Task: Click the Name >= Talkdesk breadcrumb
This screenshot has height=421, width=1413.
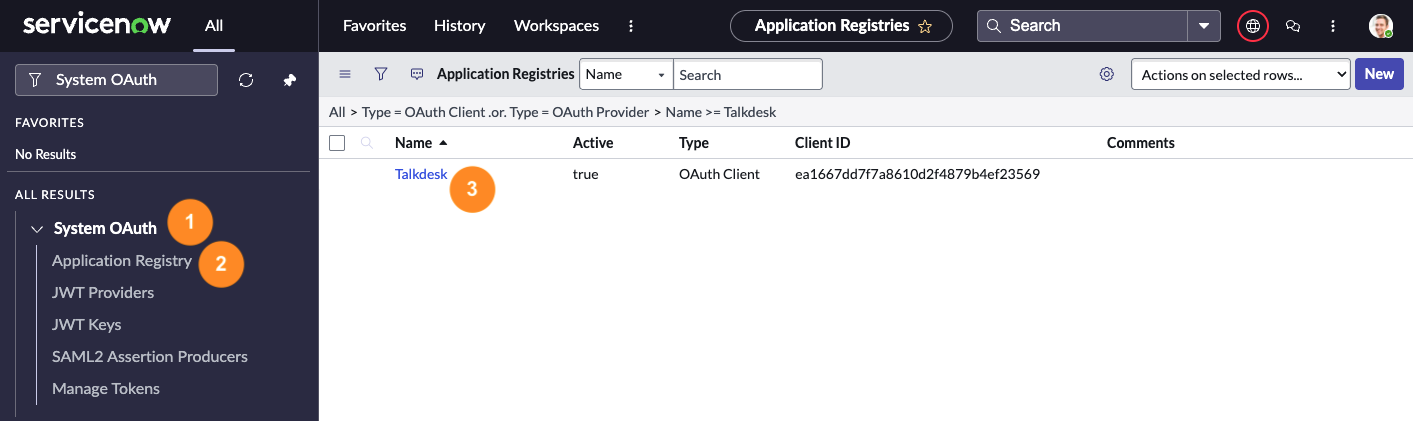Action: (x=721, y=112)
